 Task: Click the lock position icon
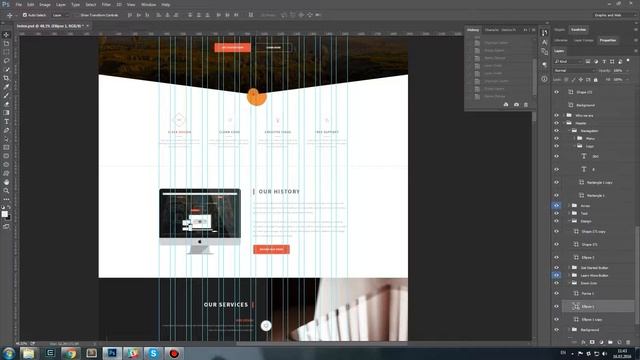click(581, 80)
